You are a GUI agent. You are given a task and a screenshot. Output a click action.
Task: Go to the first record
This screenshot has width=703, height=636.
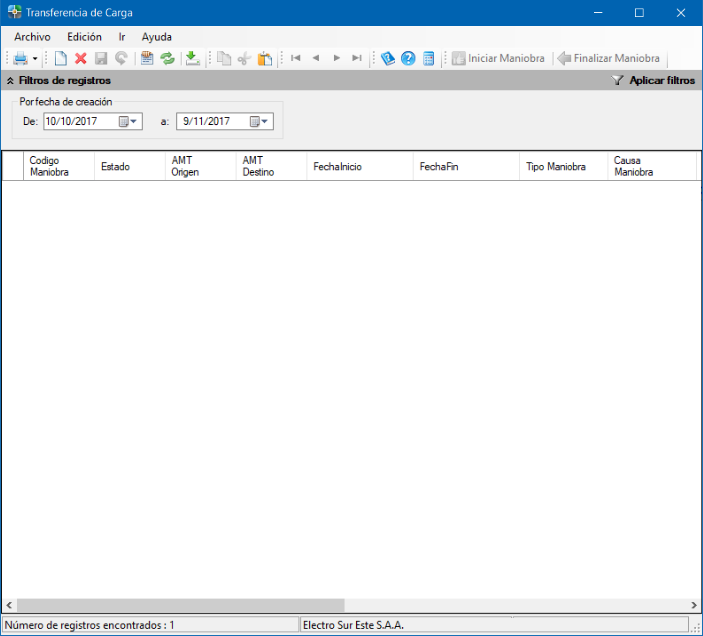pyautogui.click(x=296, y=59)
